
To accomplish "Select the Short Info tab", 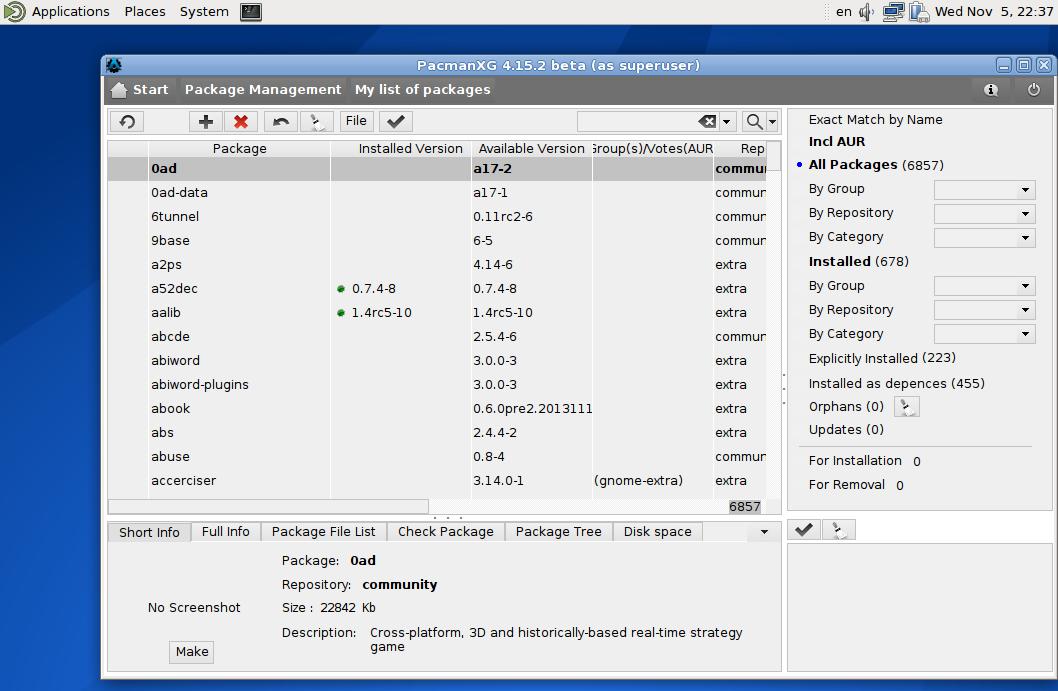I will [149, 532].
